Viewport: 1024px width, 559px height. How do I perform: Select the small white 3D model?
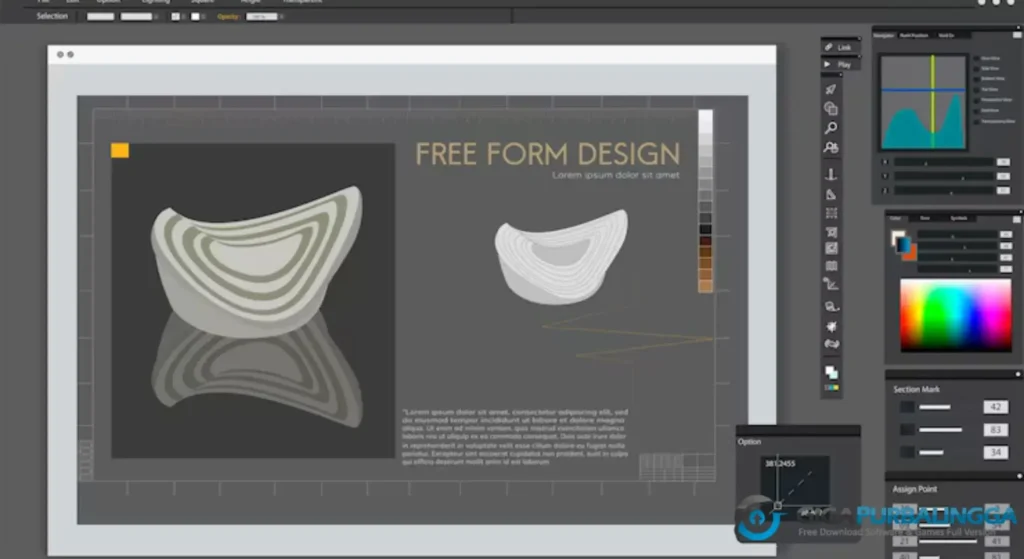point(562,256)
